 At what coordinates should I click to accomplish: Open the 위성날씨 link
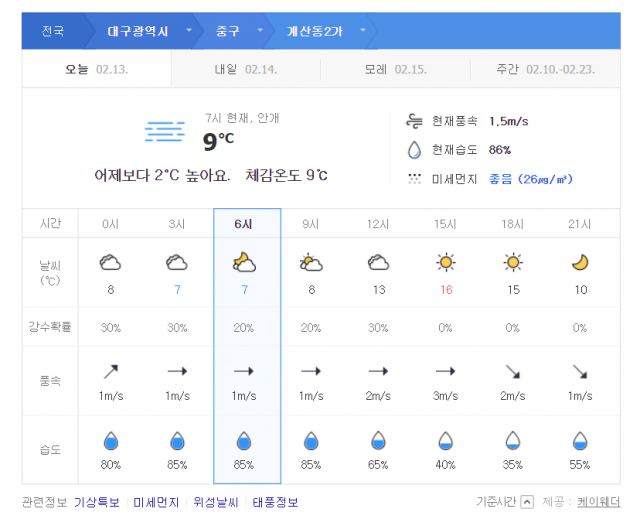tap(216, 502)
